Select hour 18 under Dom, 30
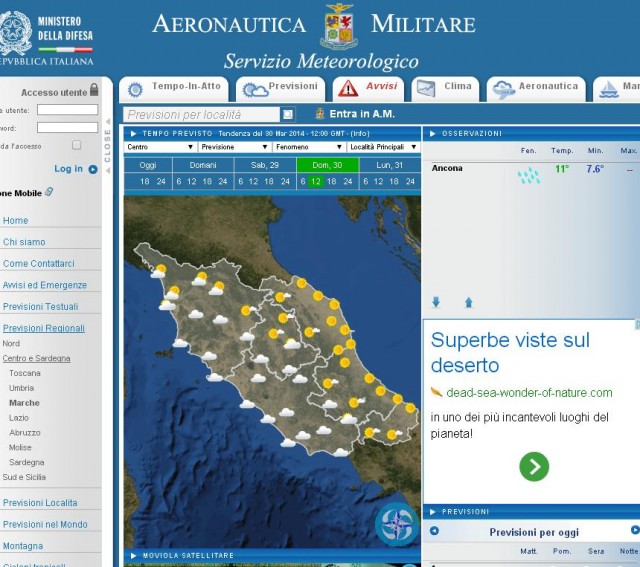640x567 pixels. 331,182
